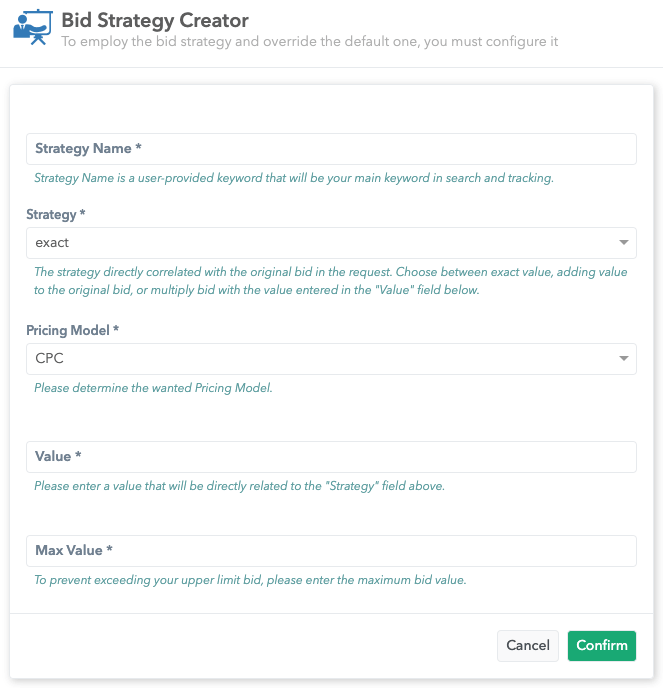This screenshot has width=663, height=688.
Task: Click the 'Please determine the wanted Pricing Model' hint
Action: [x=153, y=388]
